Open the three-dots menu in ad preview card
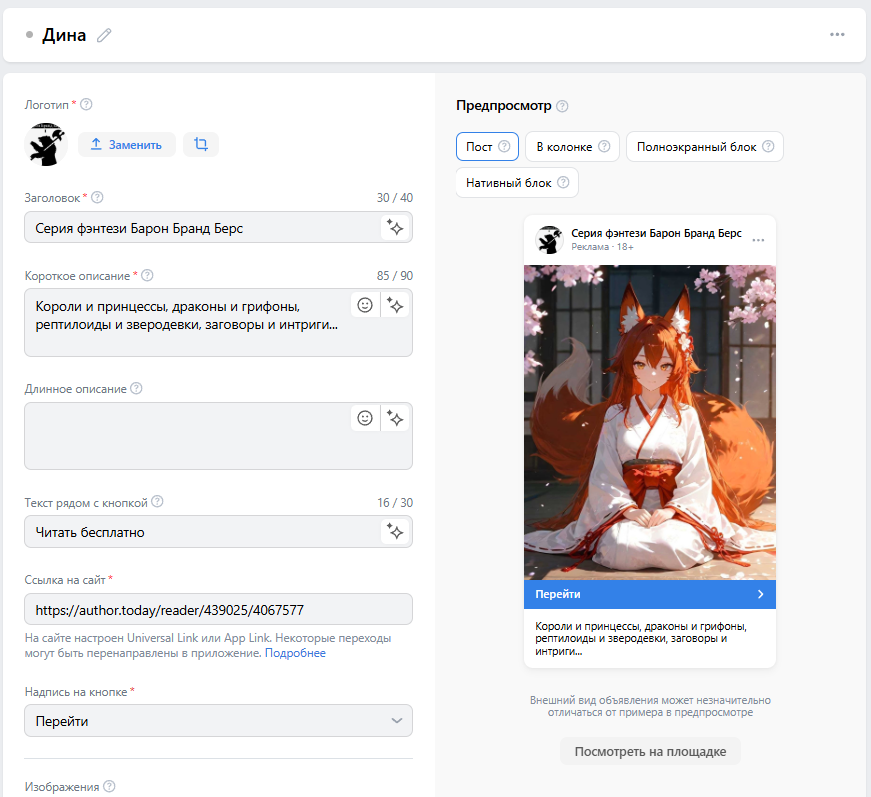This screenshot has width=871, height=797. pos(758,240)
